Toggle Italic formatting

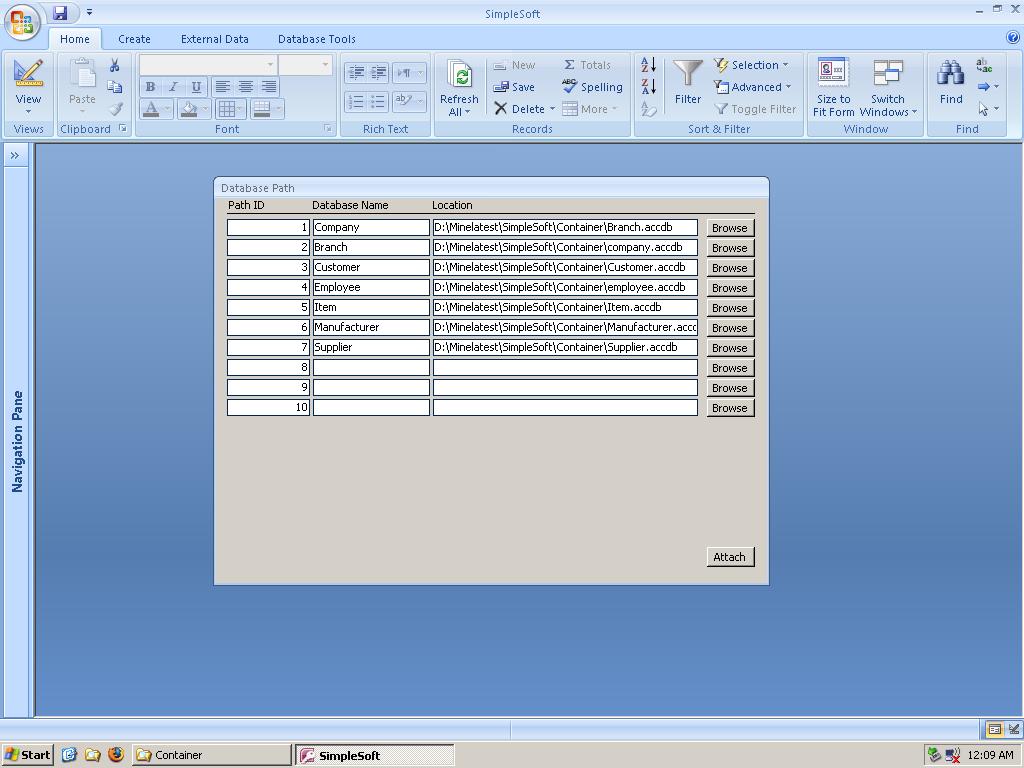pyautogui.click(x=173, y=87)
